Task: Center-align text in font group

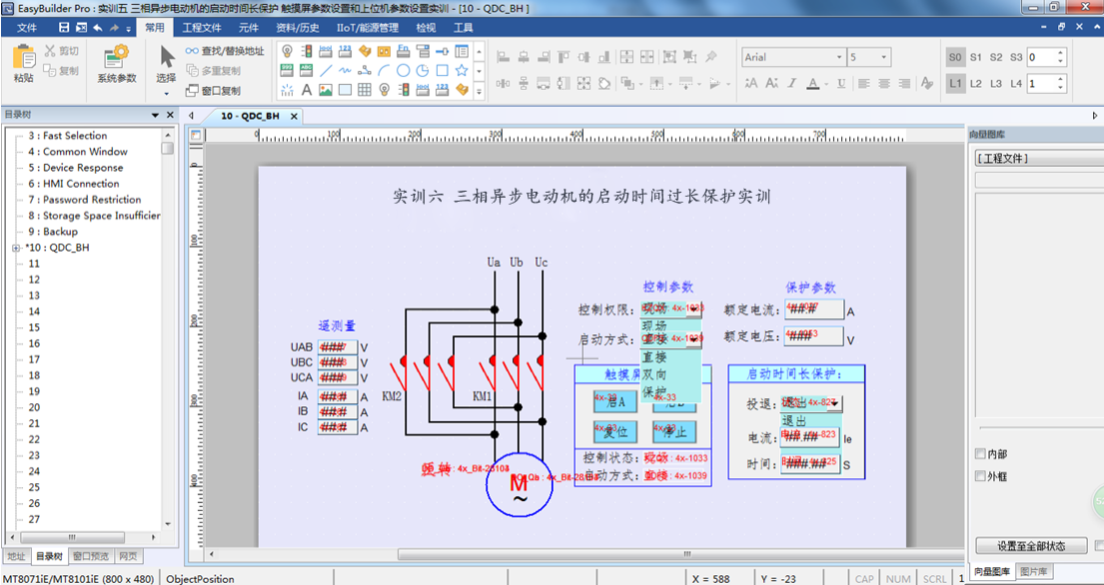Action: pos(884,83)
